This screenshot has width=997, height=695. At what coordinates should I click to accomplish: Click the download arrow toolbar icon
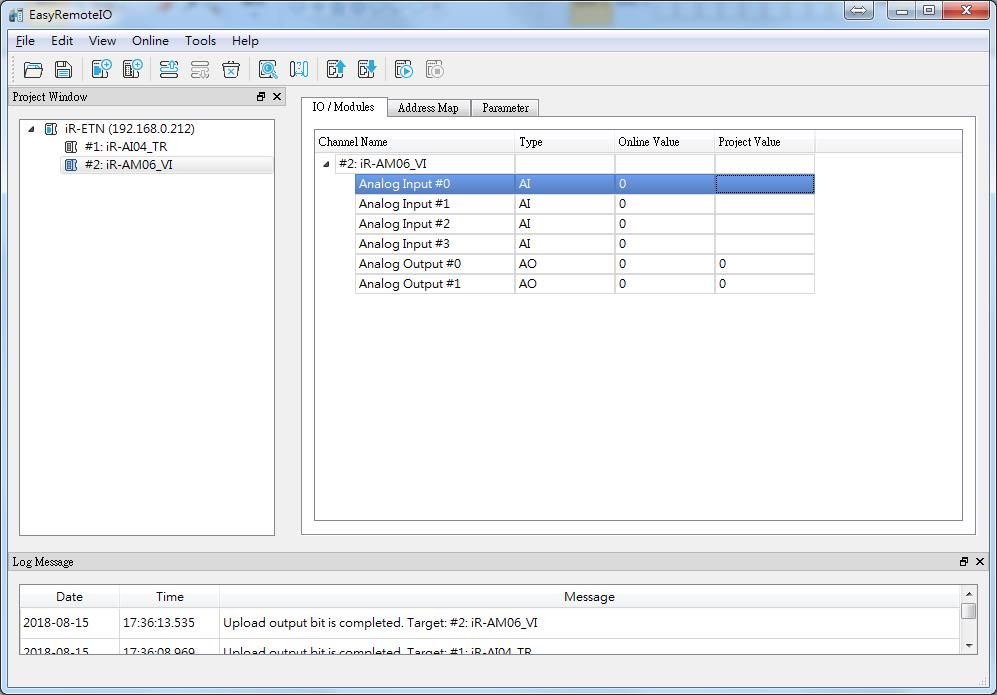(366, 69)
